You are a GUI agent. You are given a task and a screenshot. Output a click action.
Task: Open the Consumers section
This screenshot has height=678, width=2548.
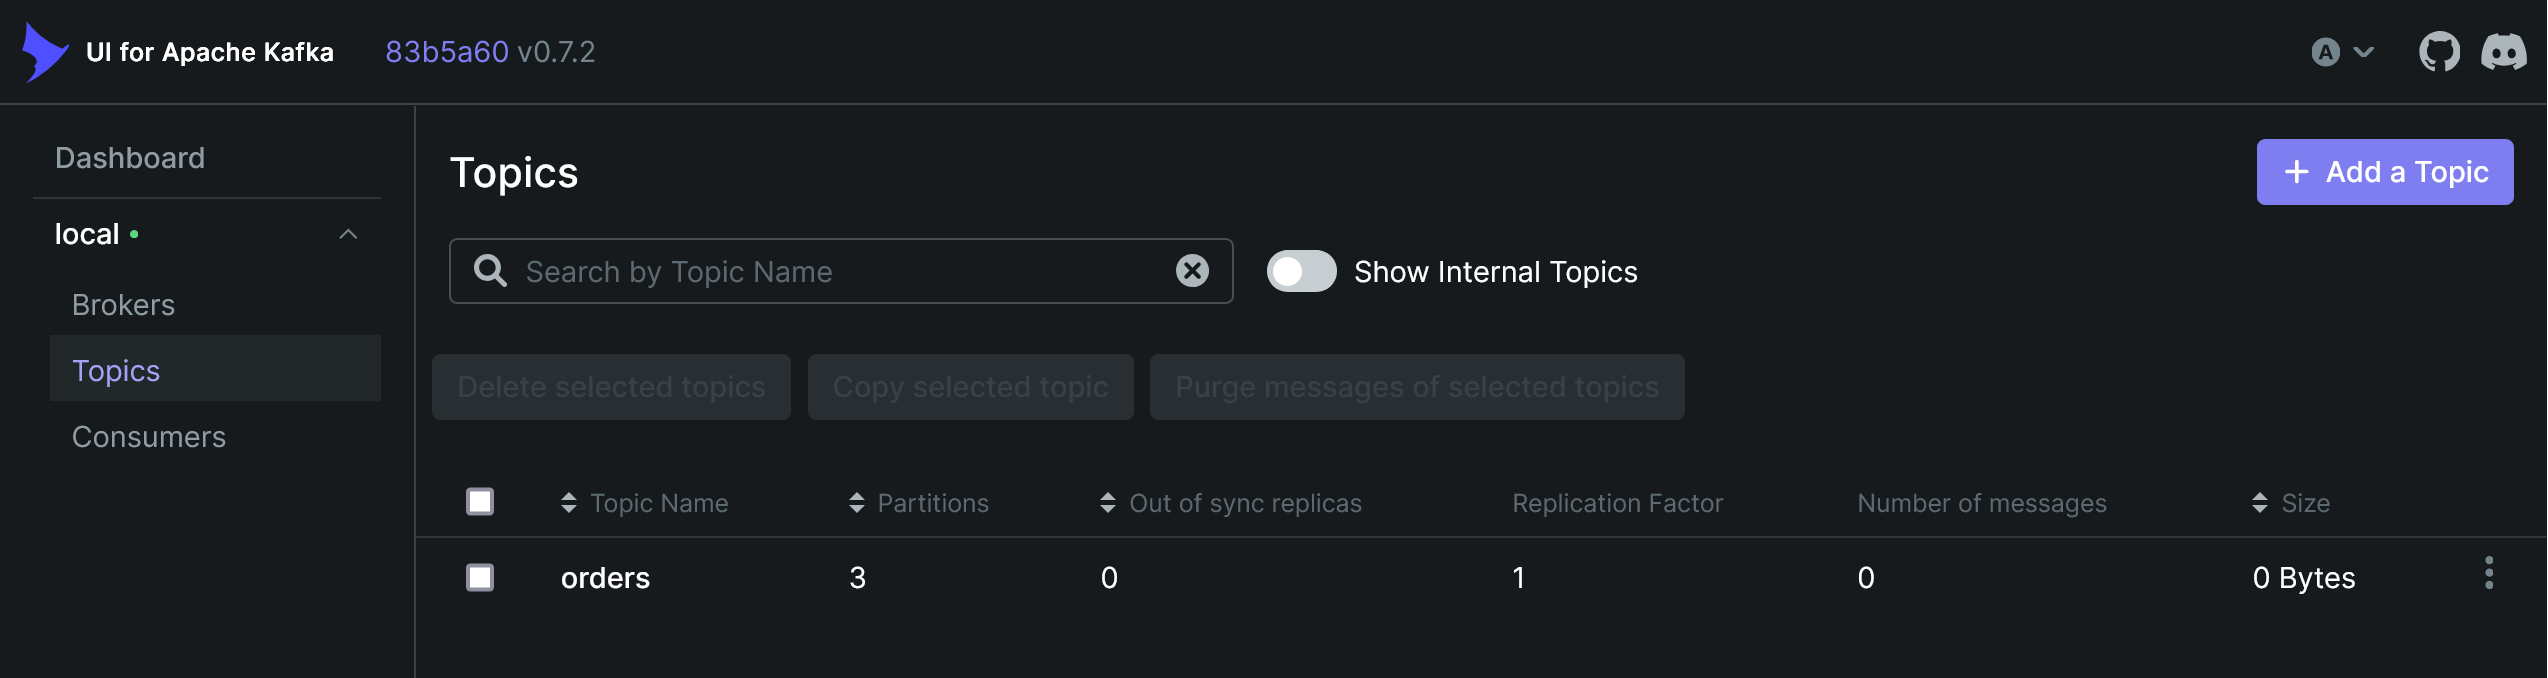(149, 436)
